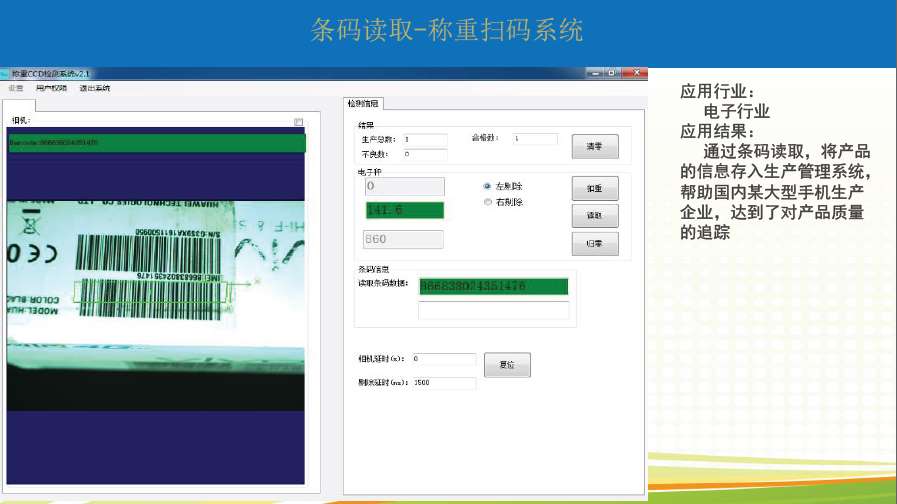This screenshot has width=897, height=504.
Task: Click the green Barcode result banner
Action: coord(157,142)
